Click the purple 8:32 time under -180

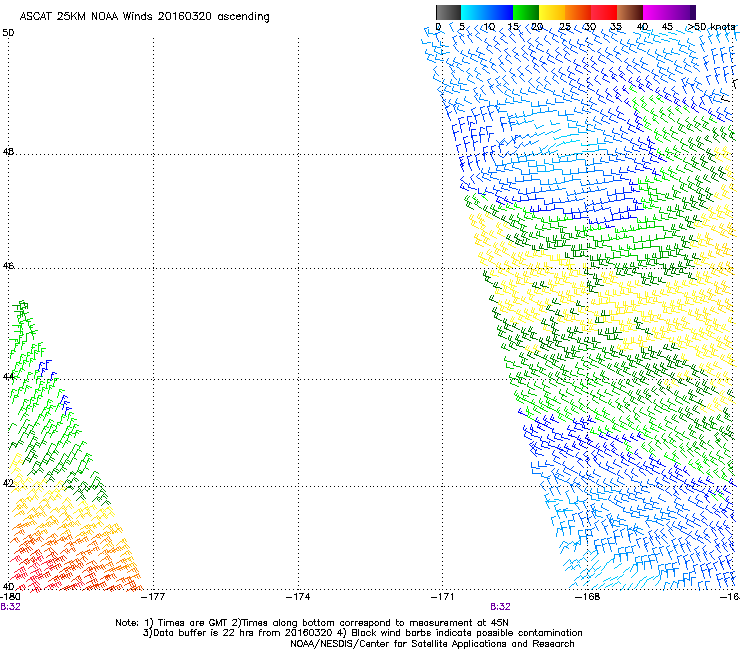(10, 607)
